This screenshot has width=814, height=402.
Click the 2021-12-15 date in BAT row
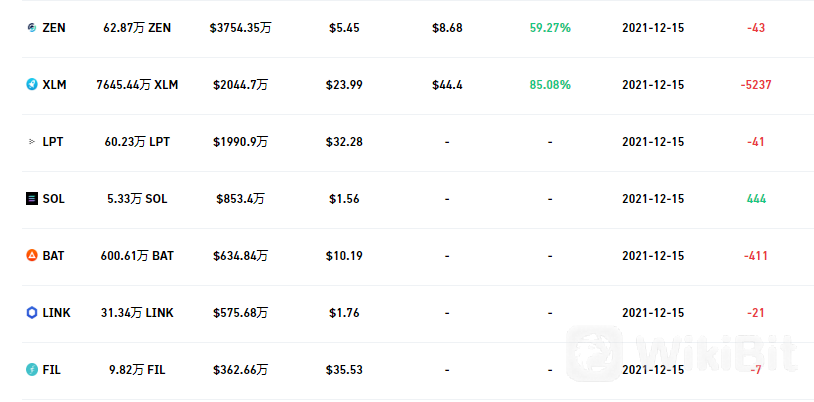coord(653,256)
